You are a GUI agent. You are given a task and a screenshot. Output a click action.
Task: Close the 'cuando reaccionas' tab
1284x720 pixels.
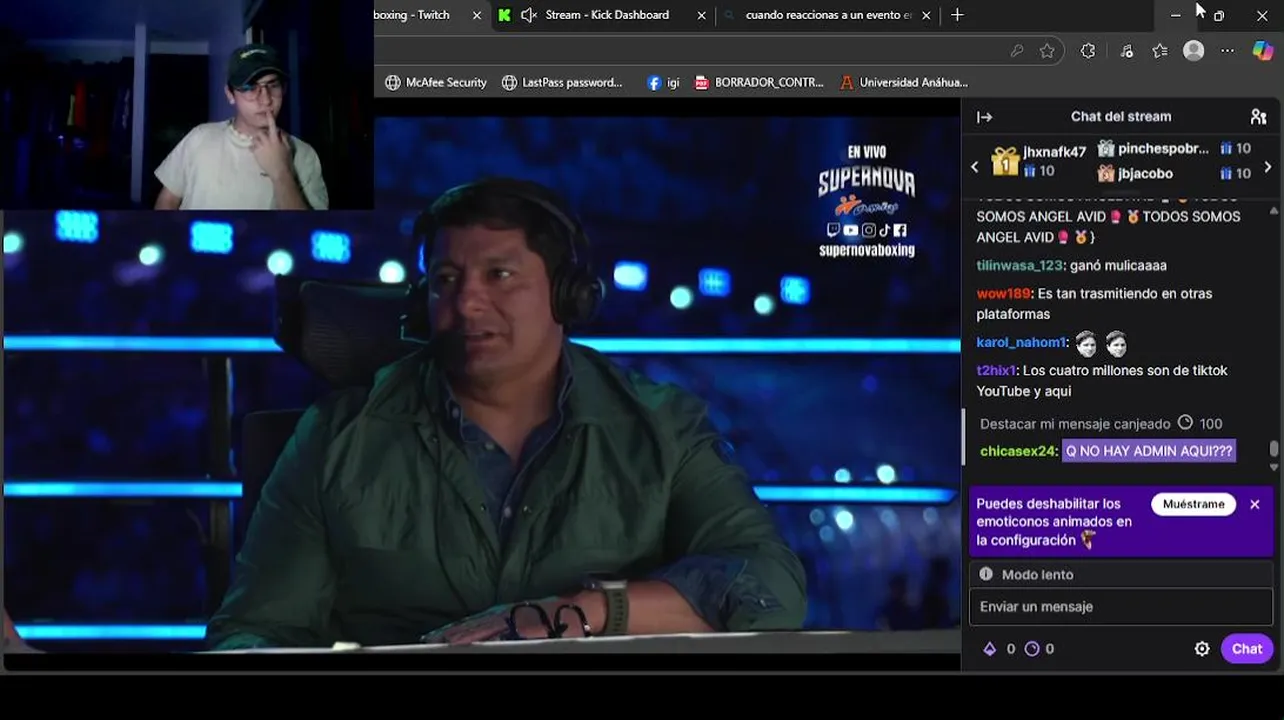926,15
